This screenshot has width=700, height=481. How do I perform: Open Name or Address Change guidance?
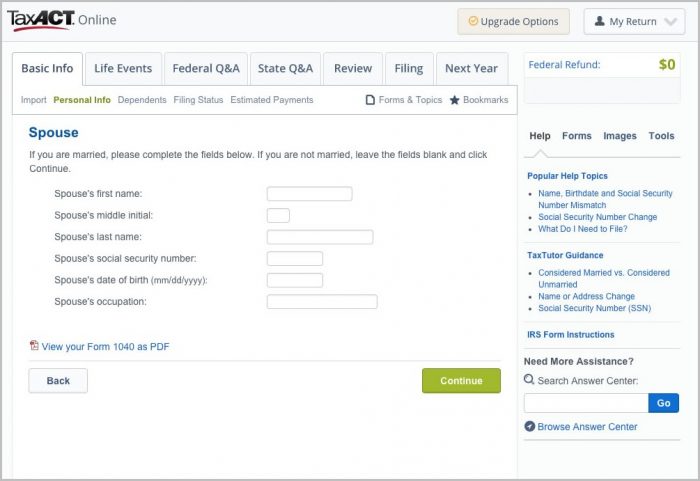[586, 296]
